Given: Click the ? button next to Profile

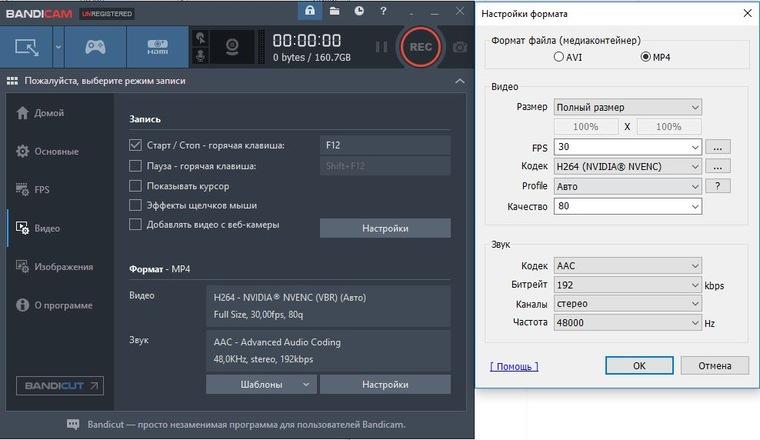Looking at the screenshot, I should point(717,186).
